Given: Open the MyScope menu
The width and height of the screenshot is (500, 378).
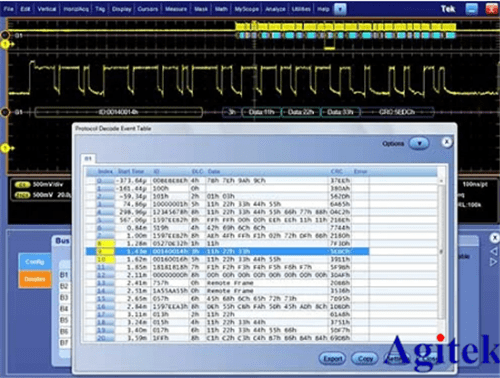Looking at the screenshot, I should 246,9.
